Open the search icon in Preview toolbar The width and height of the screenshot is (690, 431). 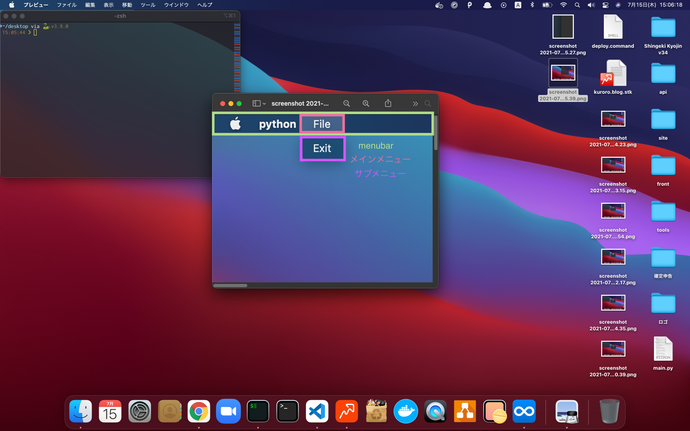click(x=428, y=103)
